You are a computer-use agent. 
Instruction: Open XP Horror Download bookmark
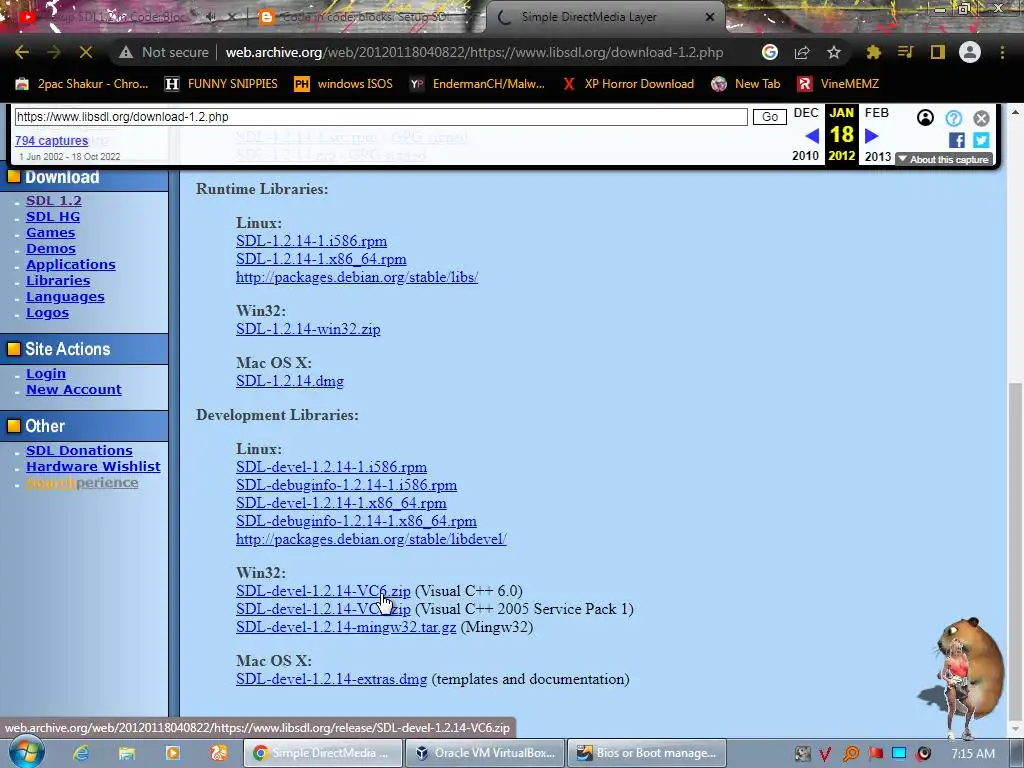click(x=628, y=84)
